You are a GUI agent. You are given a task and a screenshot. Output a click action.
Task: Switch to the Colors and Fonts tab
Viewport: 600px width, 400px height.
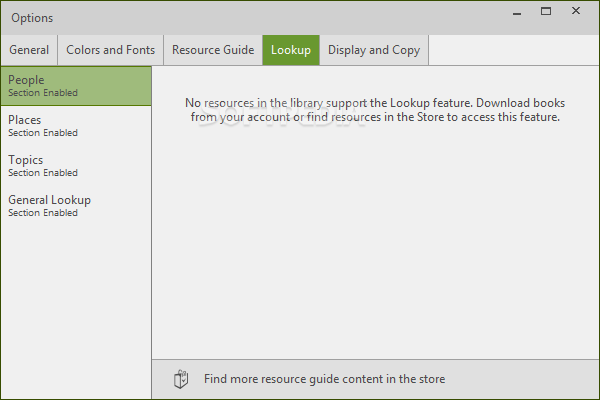110,50
